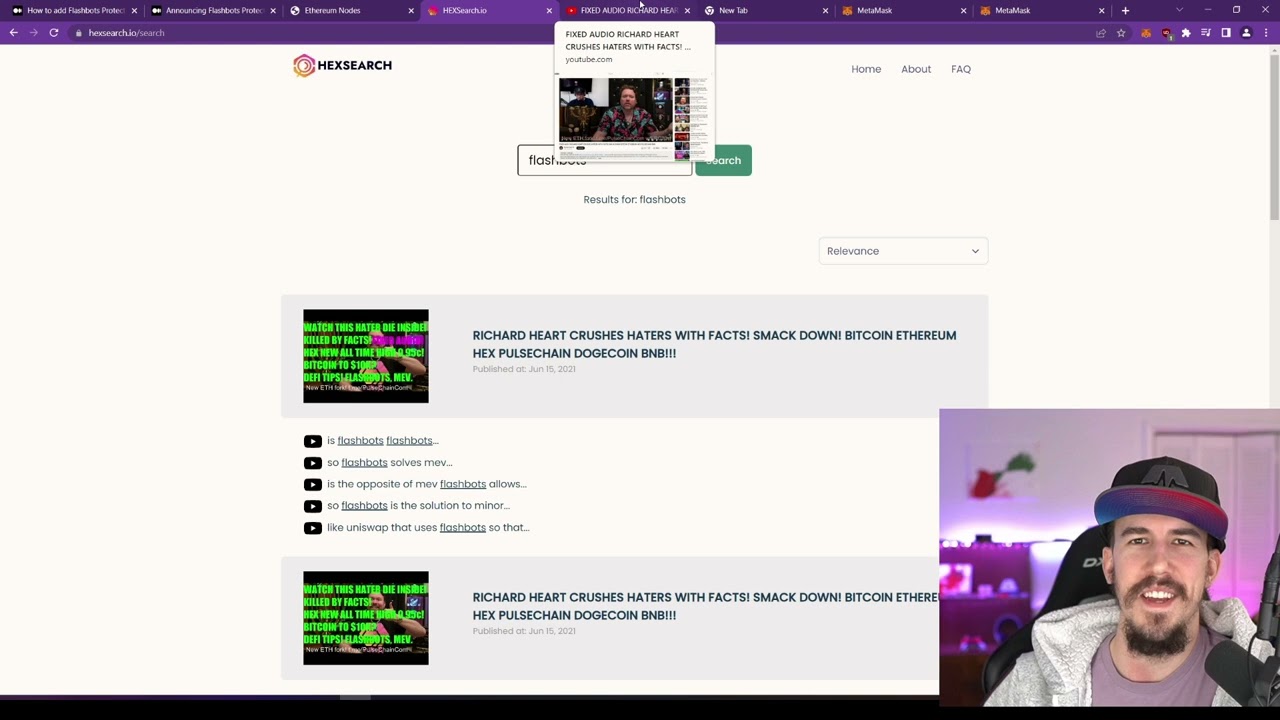This screenshot has width=1280, height=720.
Task: Open Chrome's three-dot menu
Action: click(x=1266, y=33)
